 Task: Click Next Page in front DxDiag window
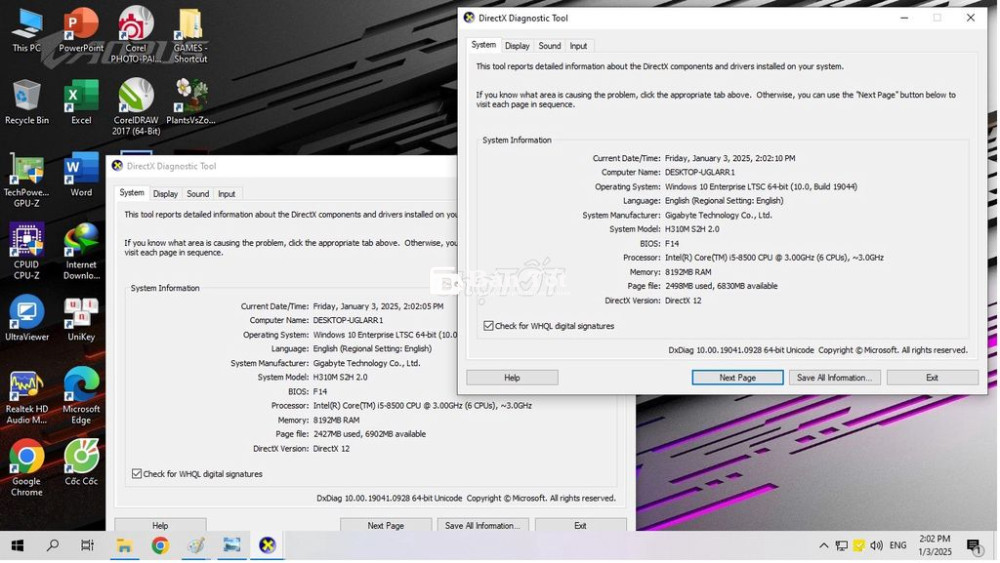737,378
